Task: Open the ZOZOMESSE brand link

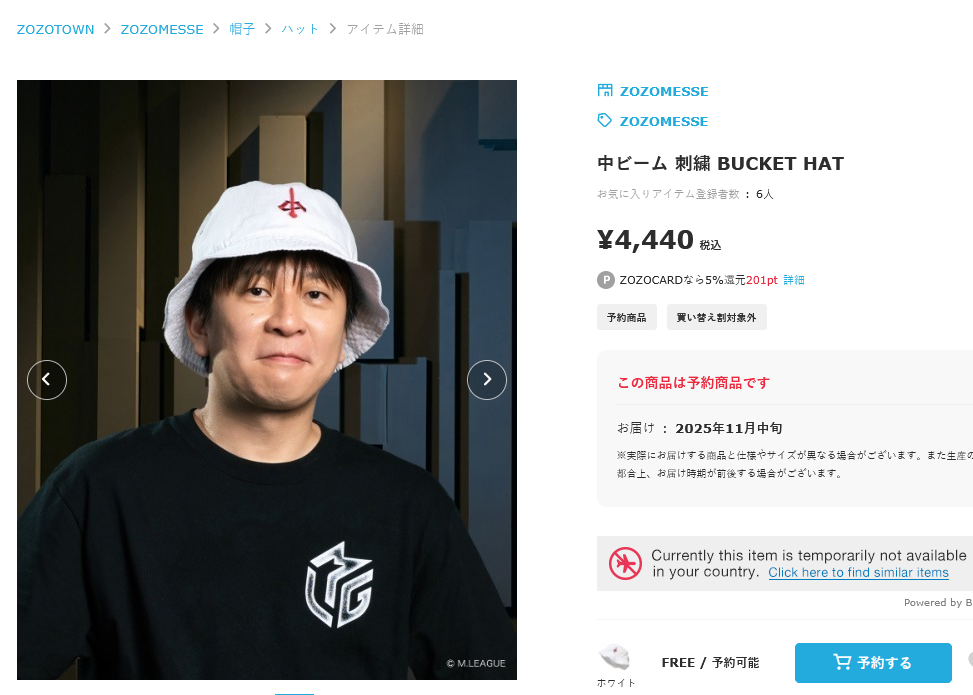Action: [x=664, y=121]
